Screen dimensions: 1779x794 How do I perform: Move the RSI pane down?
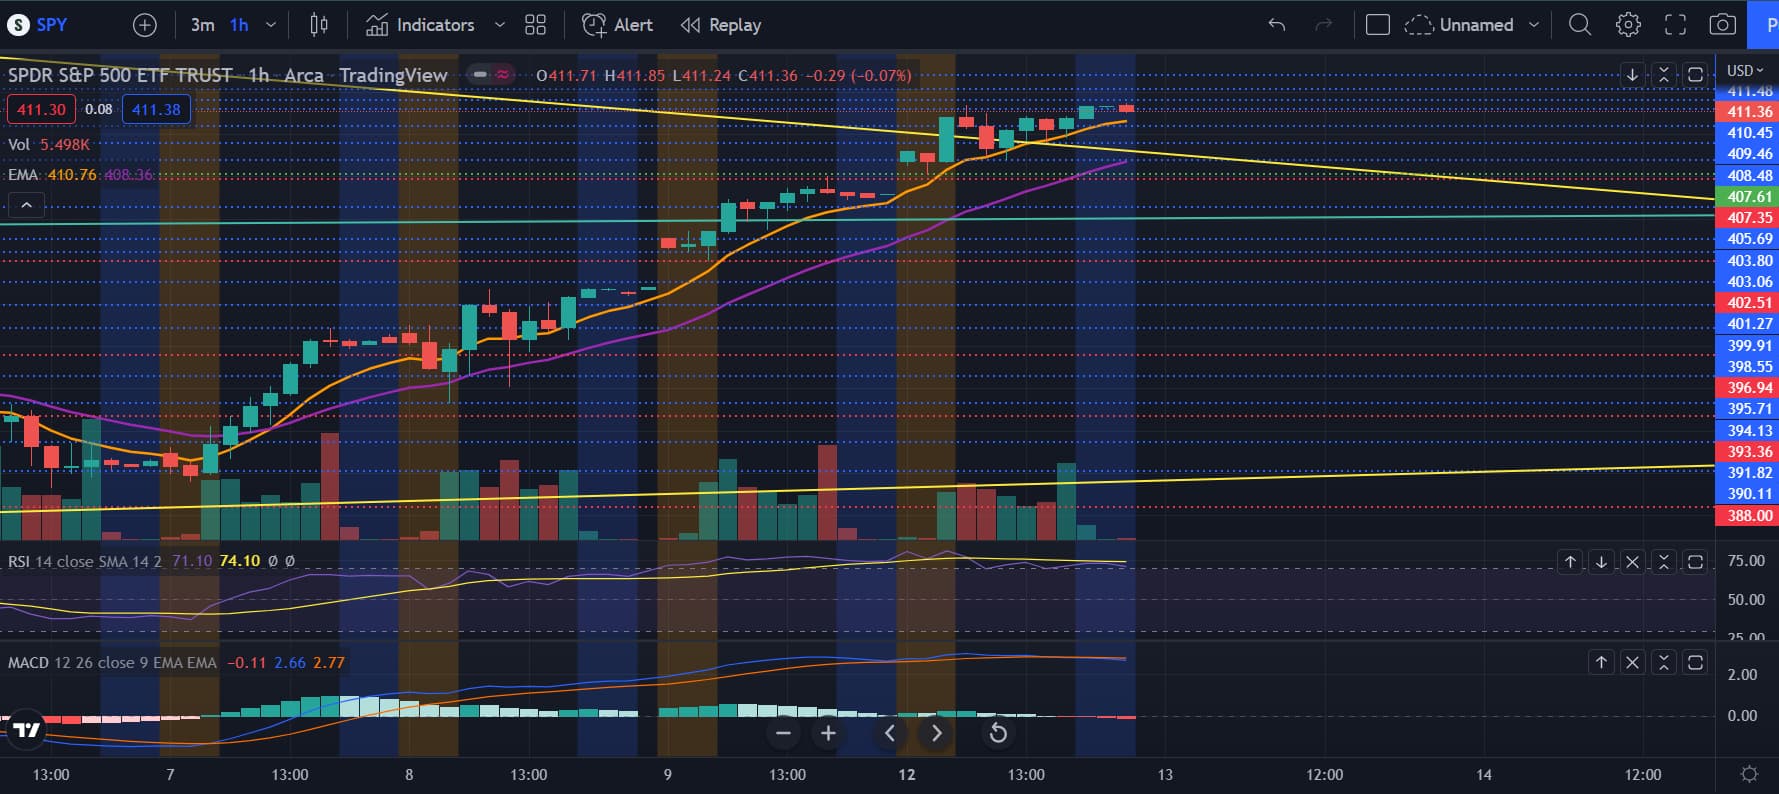click(x=1601, y=562)
